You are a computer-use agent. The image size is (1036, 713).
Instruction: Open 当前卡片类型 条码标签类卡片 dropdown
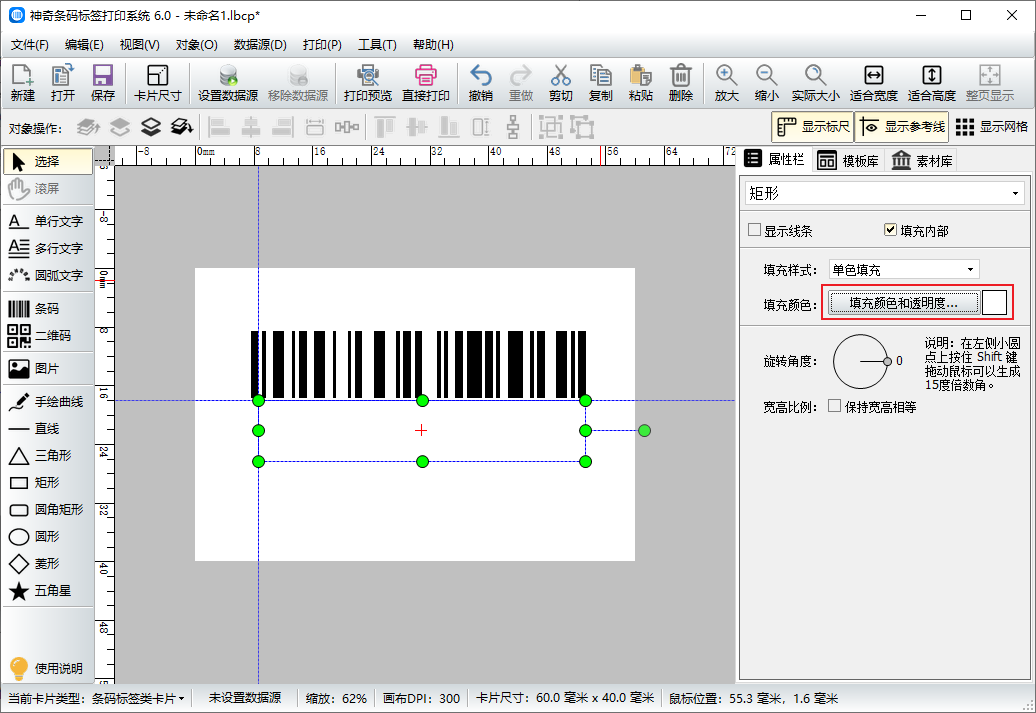click(x=138, y=698)
